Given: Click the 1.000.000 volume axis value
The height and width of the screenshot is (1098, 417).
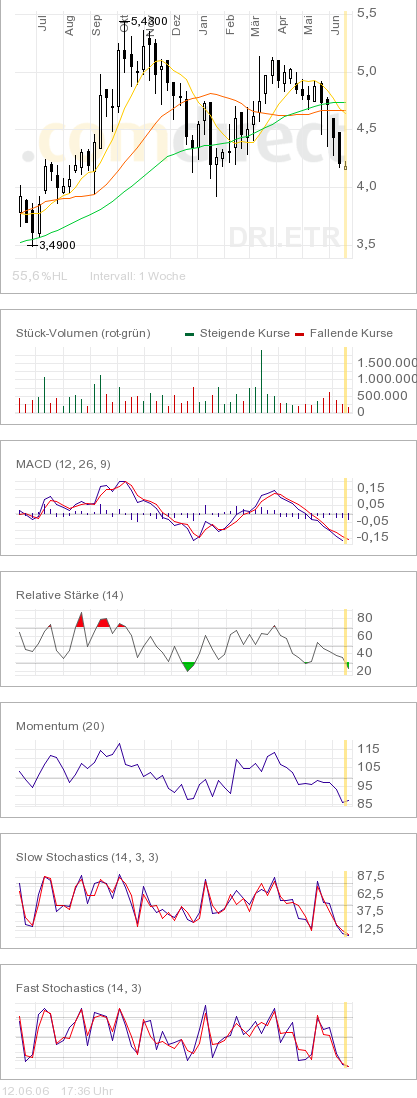Looking at the screenshot, I should [x=388, y=379].
